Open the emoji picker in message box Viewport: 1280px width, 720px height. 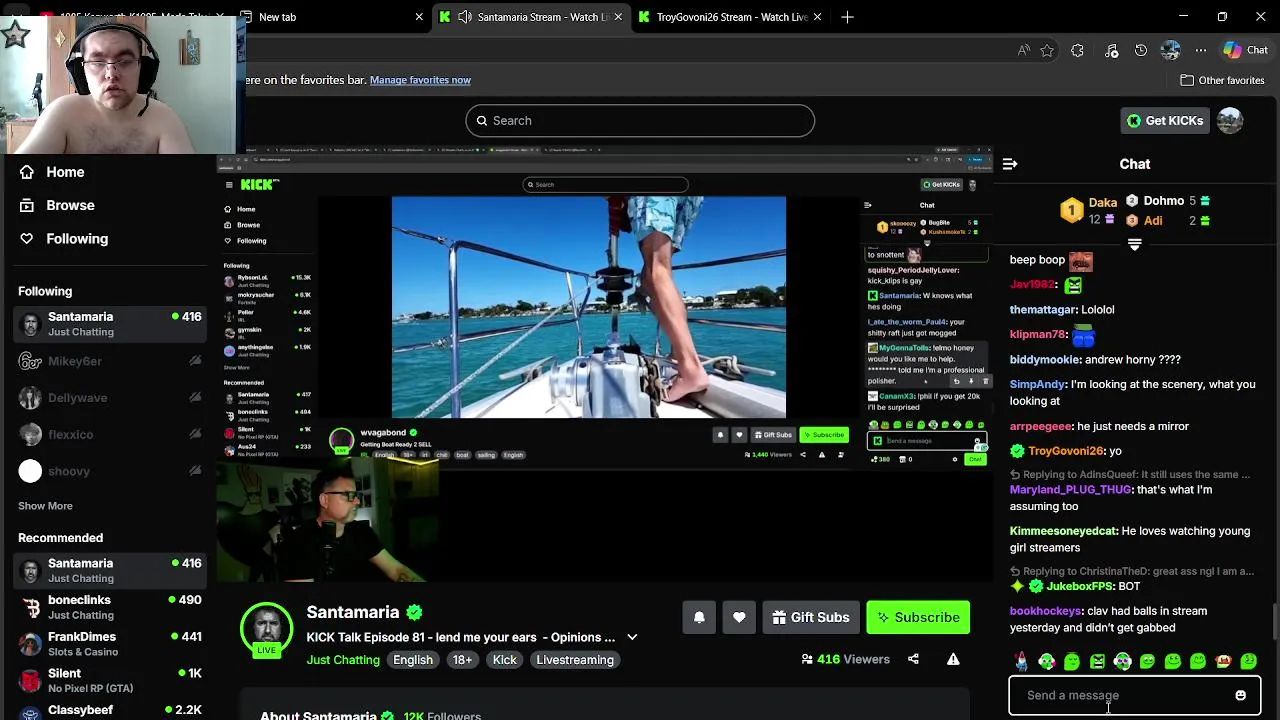point(1240,695)
